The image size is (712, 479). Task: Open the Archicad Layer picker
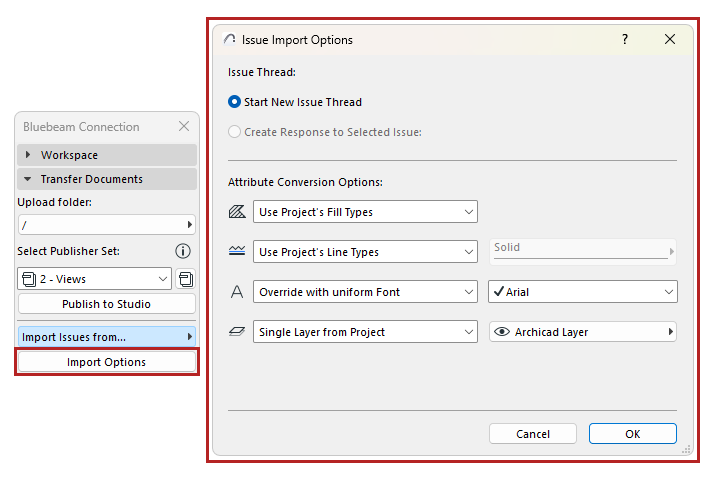582,332
